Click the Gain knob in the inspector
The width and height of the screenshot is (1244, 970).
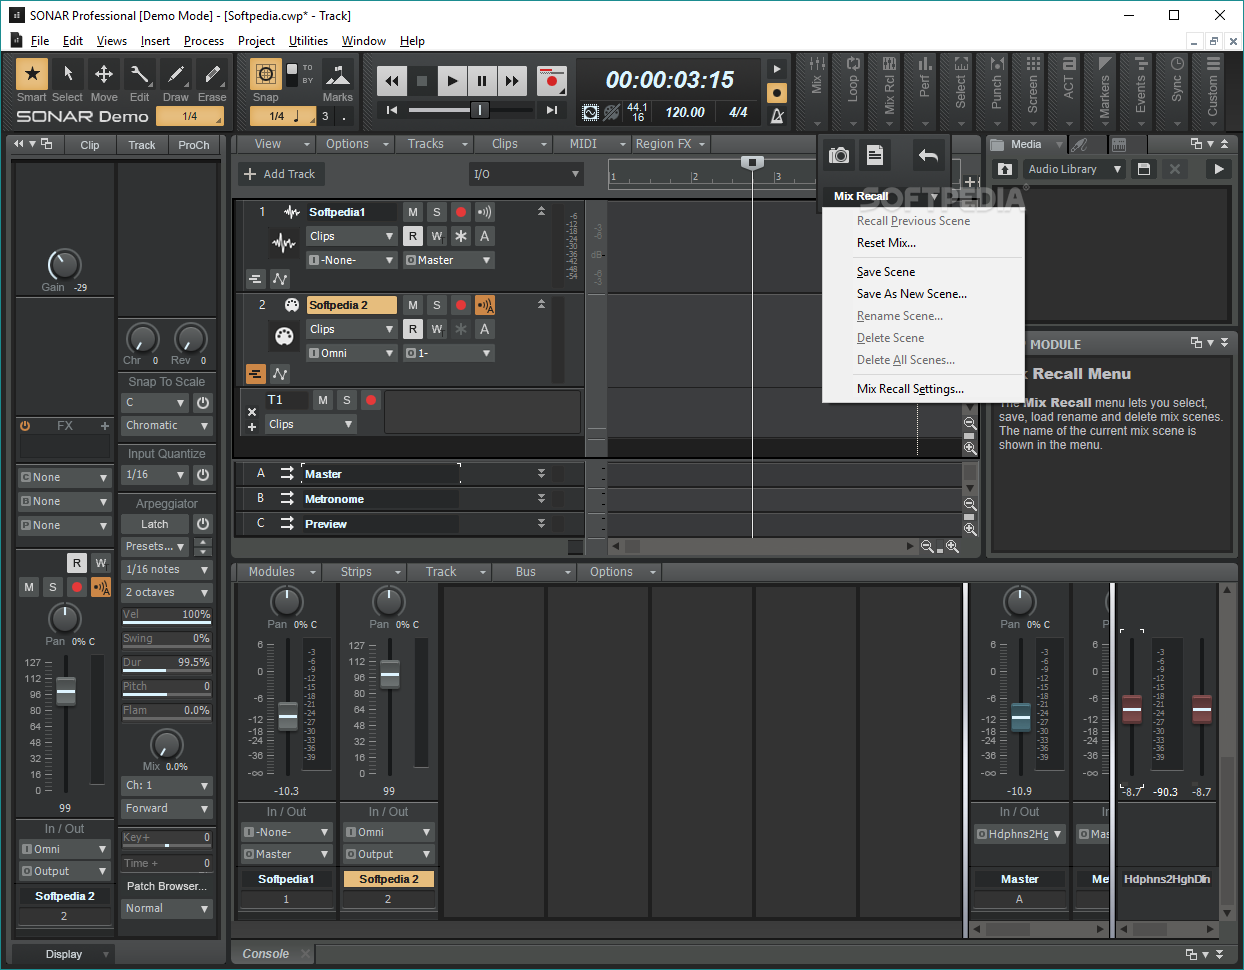point(64,265)
